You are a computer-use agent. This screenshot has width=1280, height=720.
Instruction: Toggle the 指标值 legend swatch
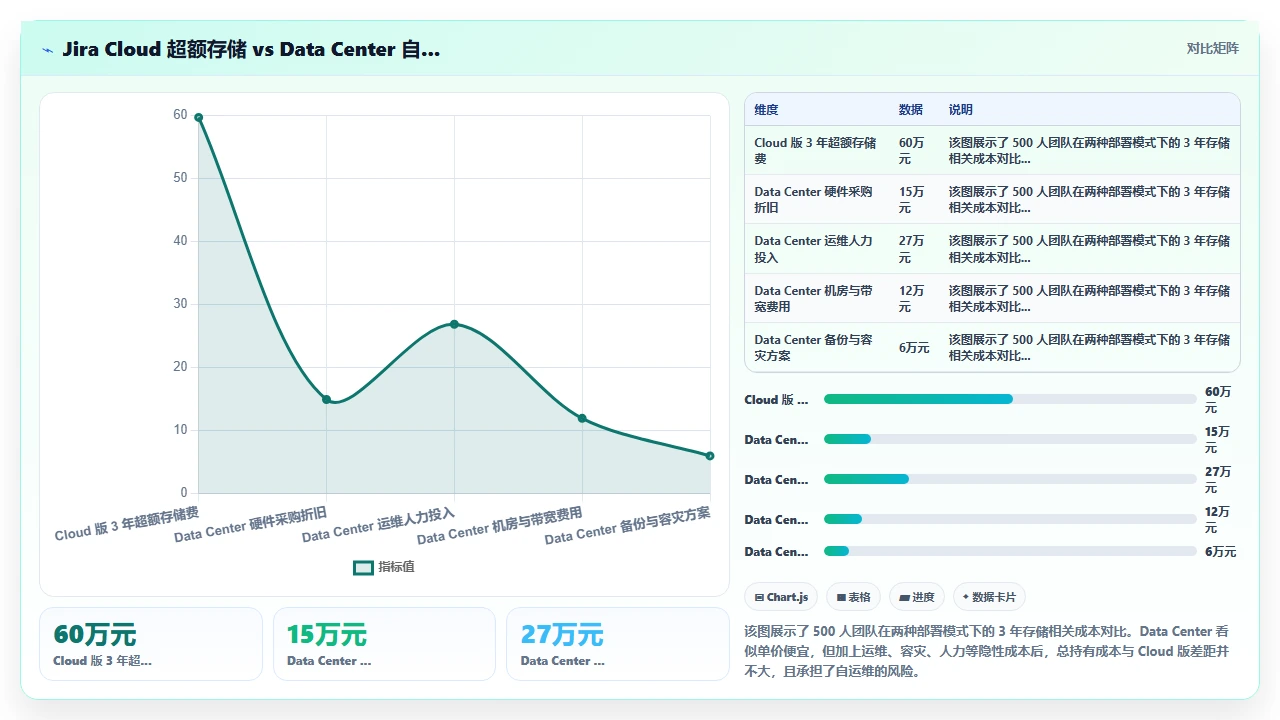coord(363,567)
